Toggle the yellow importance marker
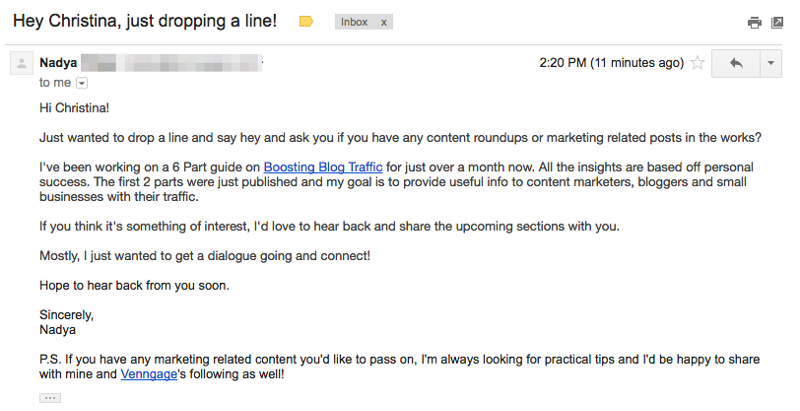Image resolution: width=800 pixels, height=411 pixels. click(307, 21)
